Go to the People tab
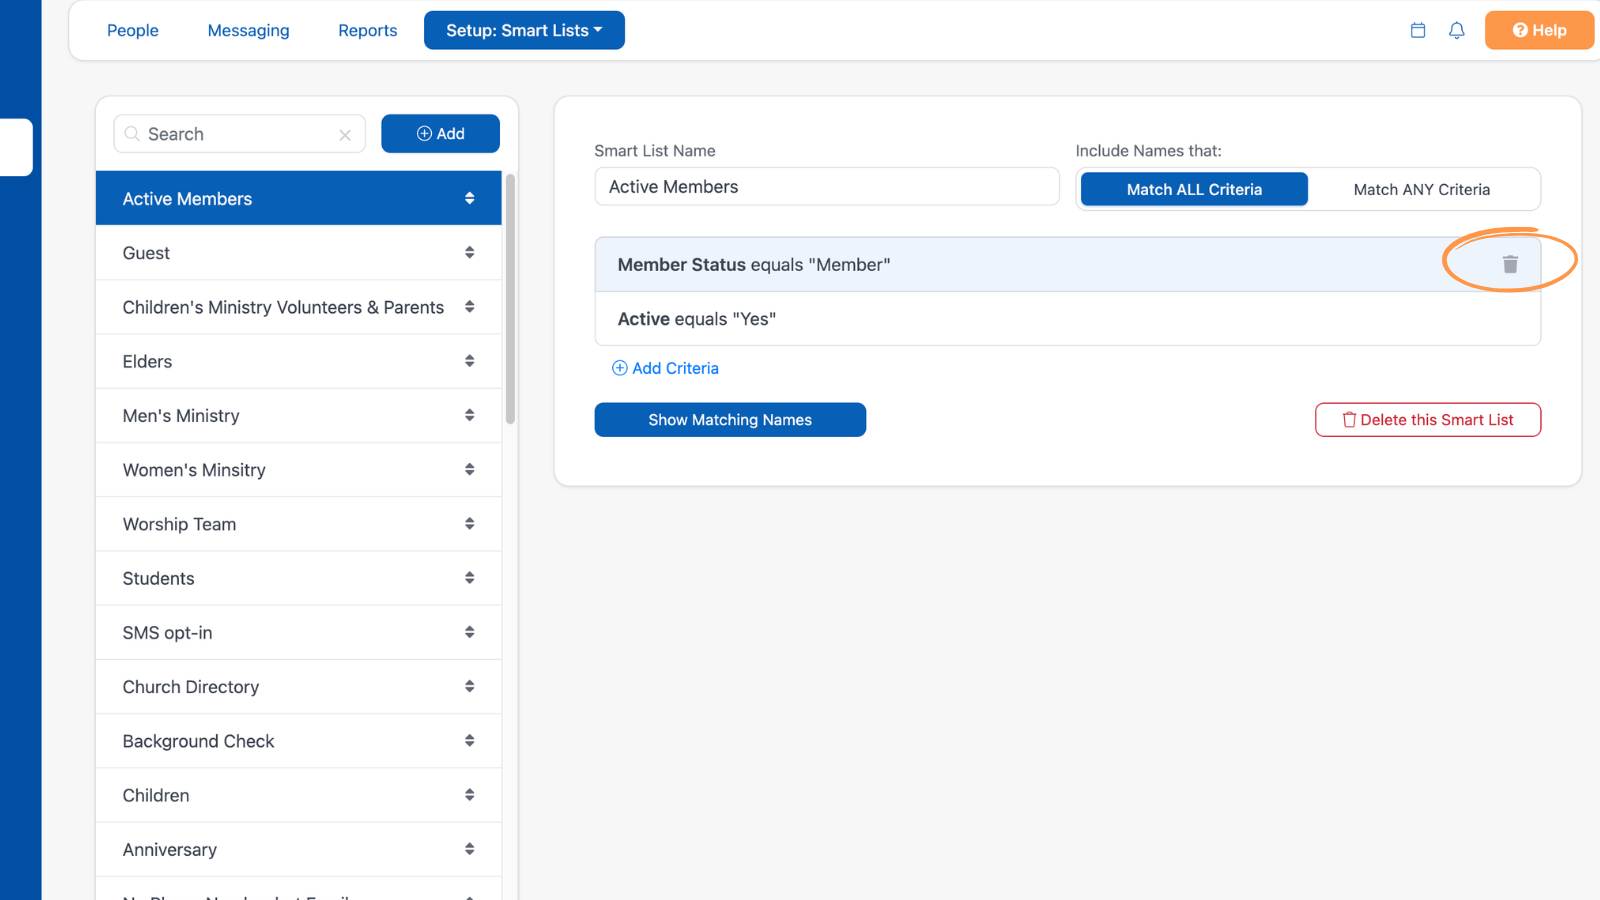1600x900 pixels. coord(133,30)
